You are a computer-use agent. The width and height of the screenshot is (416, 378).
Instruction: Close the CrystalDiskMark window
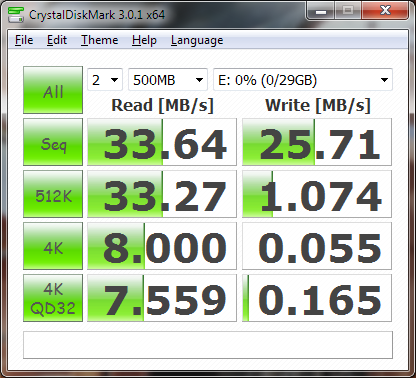(385, 11)
